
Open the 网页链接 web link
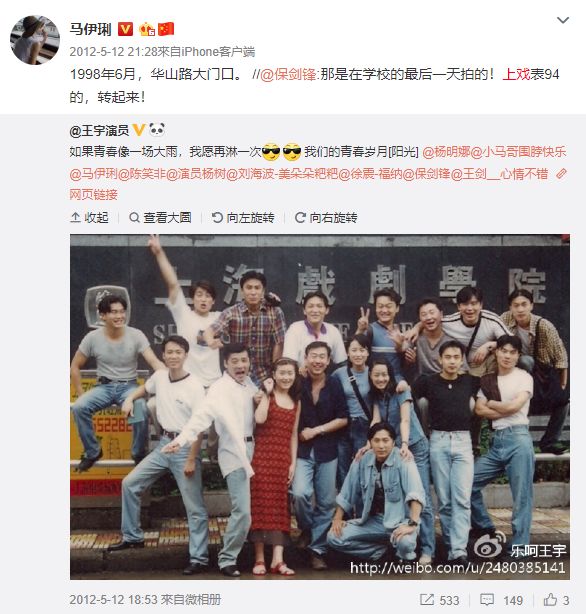click(x=94, y=194)
